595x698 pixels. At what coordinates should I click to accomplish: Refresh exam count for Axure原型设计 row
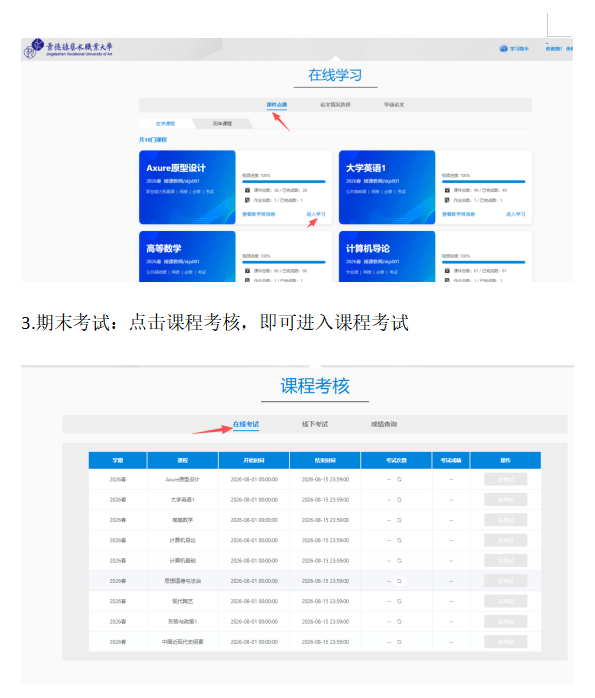click(399, 479)
